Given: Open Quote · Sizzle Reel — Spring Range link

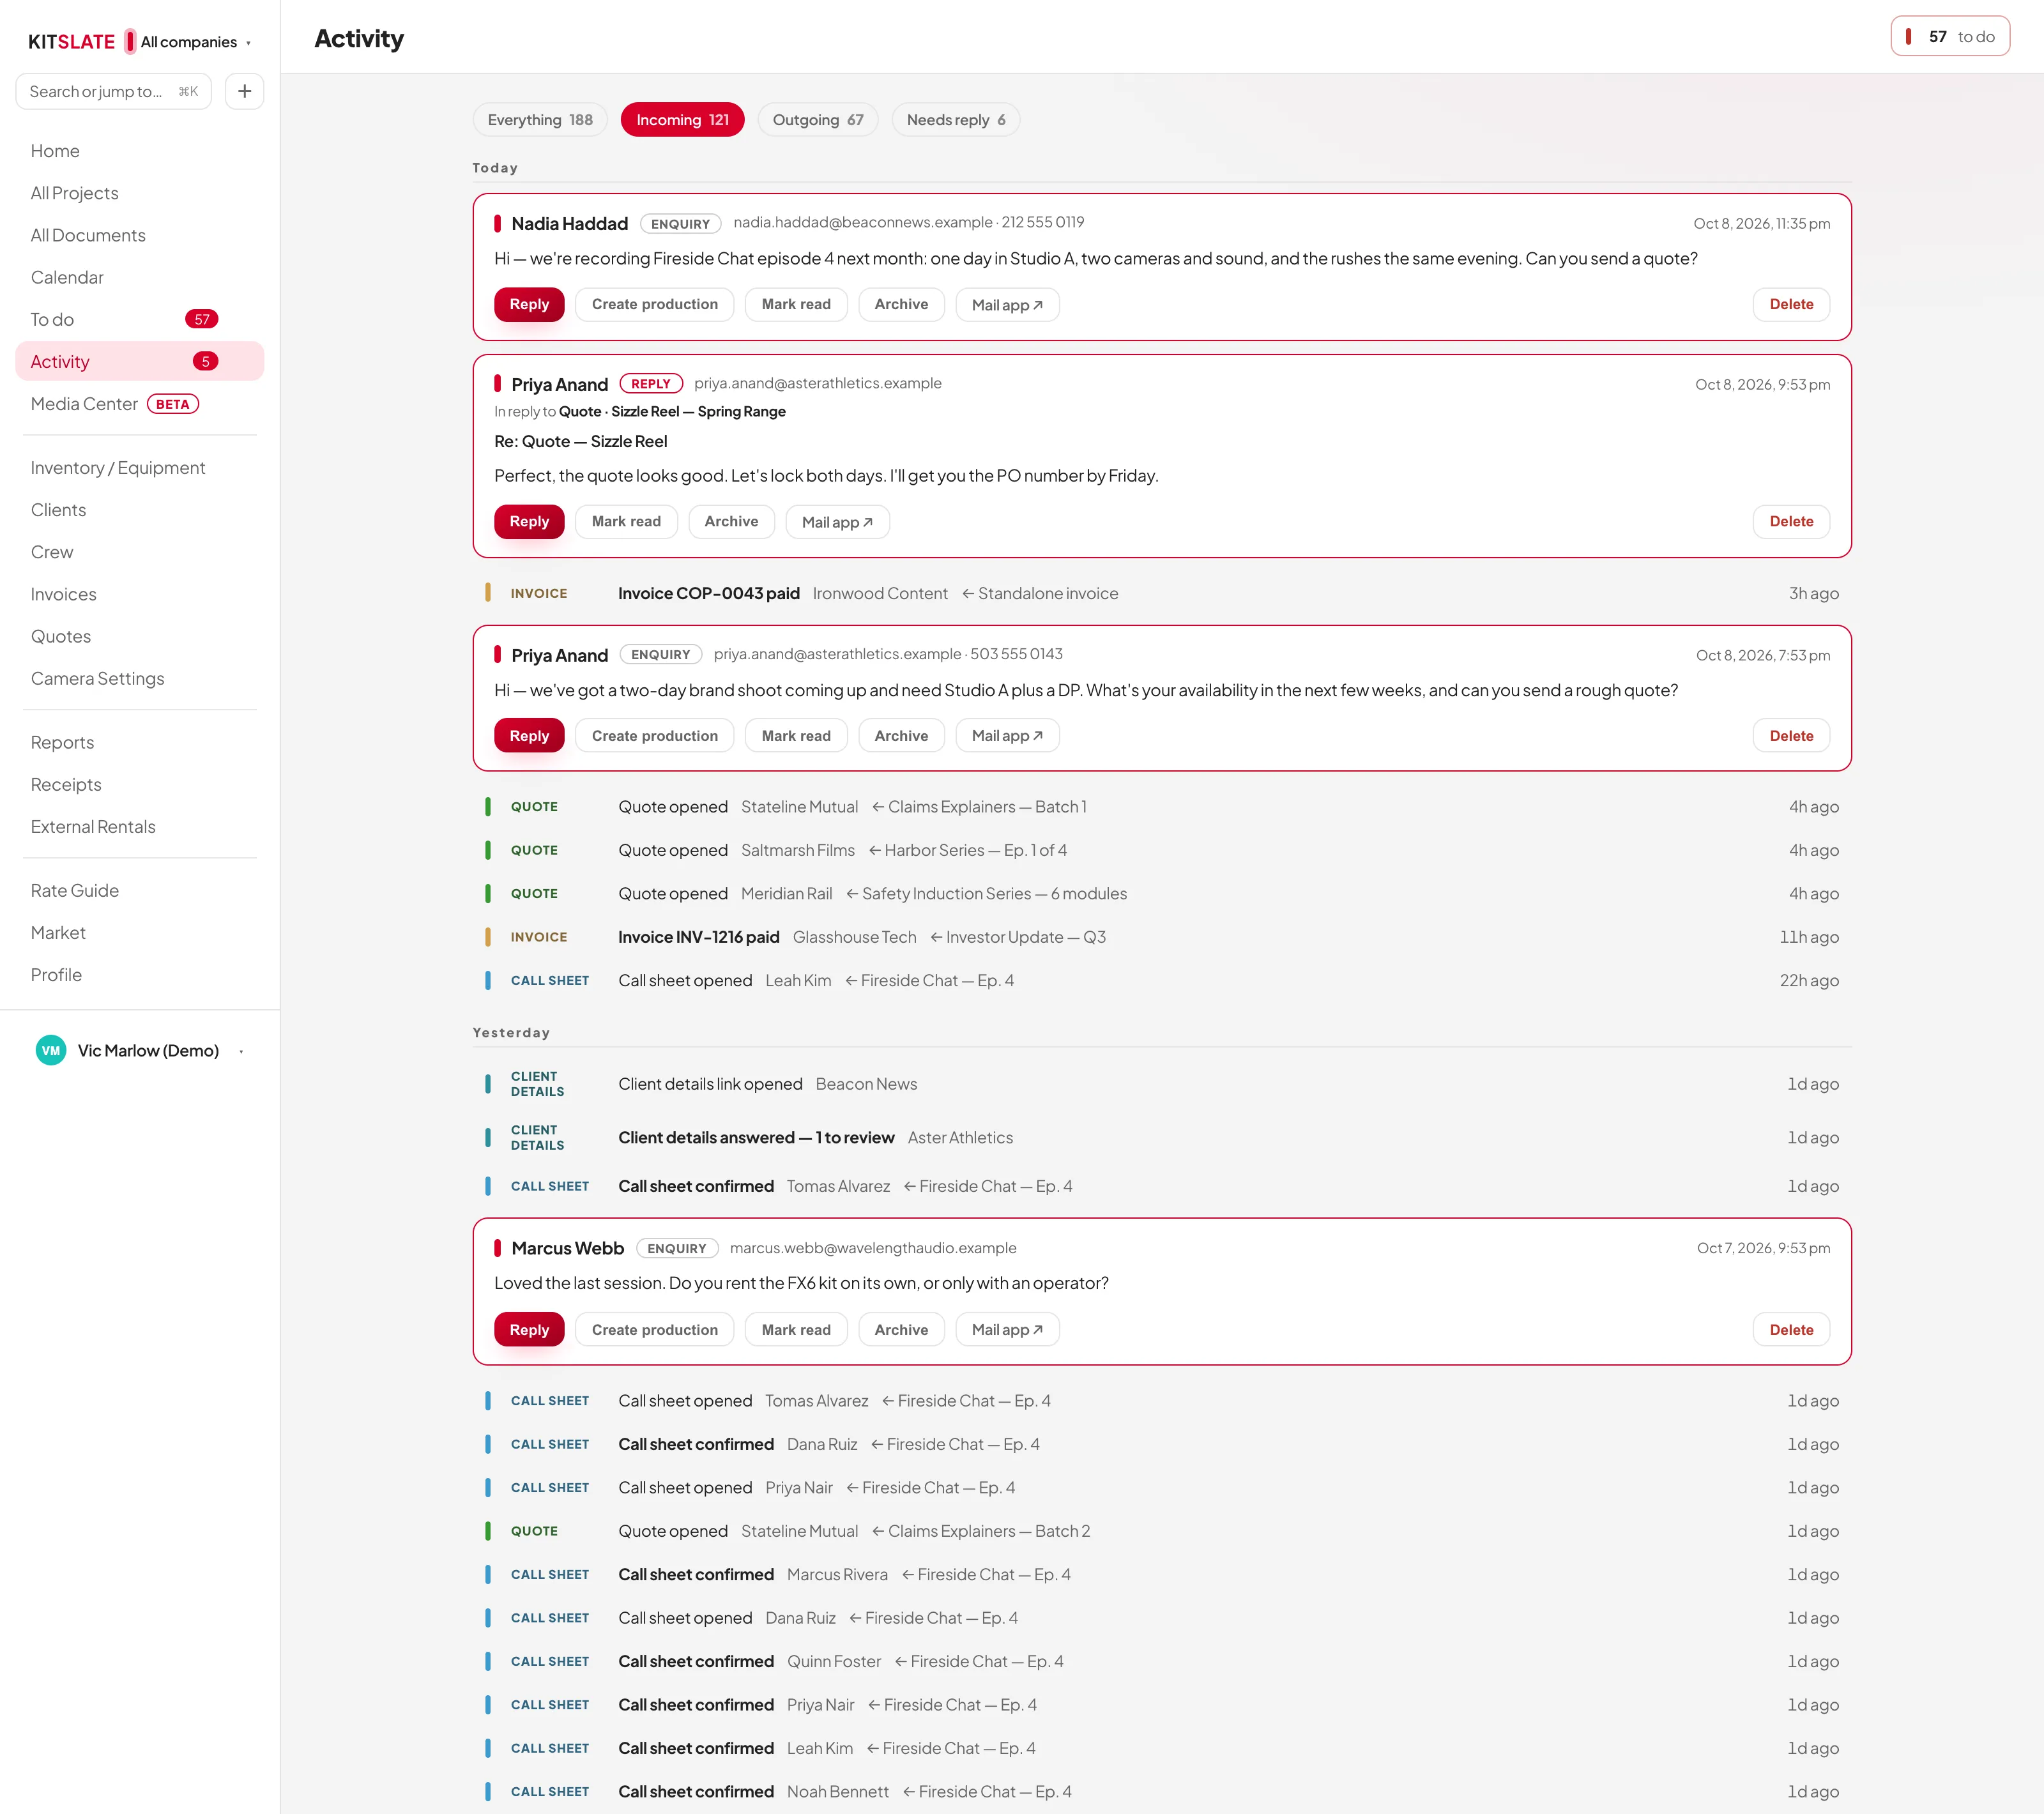Looking at the screenshot, I should (x=672, y=411).
